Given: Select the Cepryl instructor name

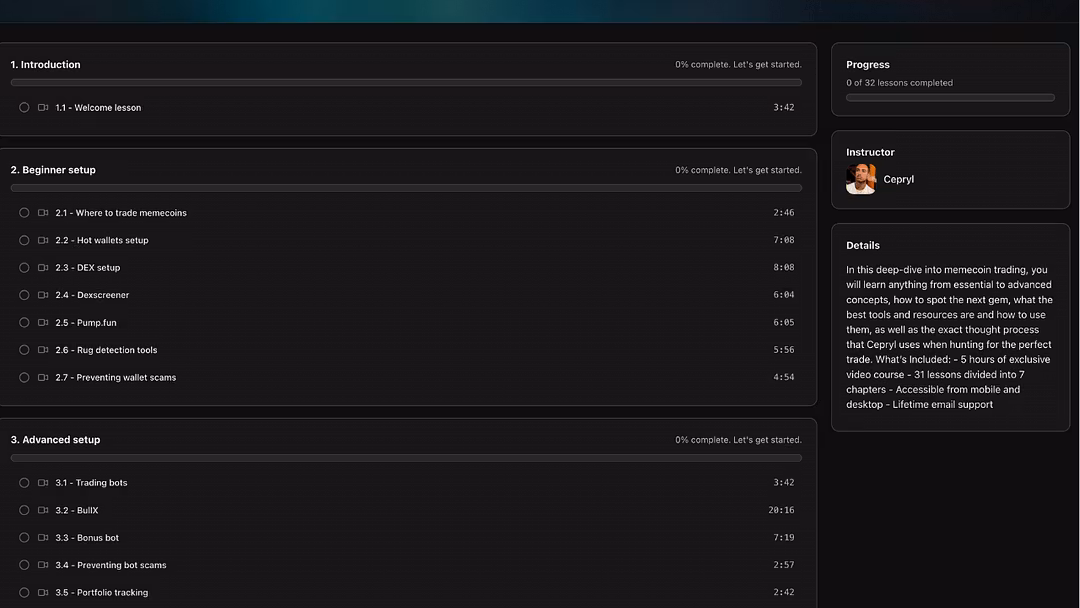Looking at the screenshot, I should pos(898,180).
